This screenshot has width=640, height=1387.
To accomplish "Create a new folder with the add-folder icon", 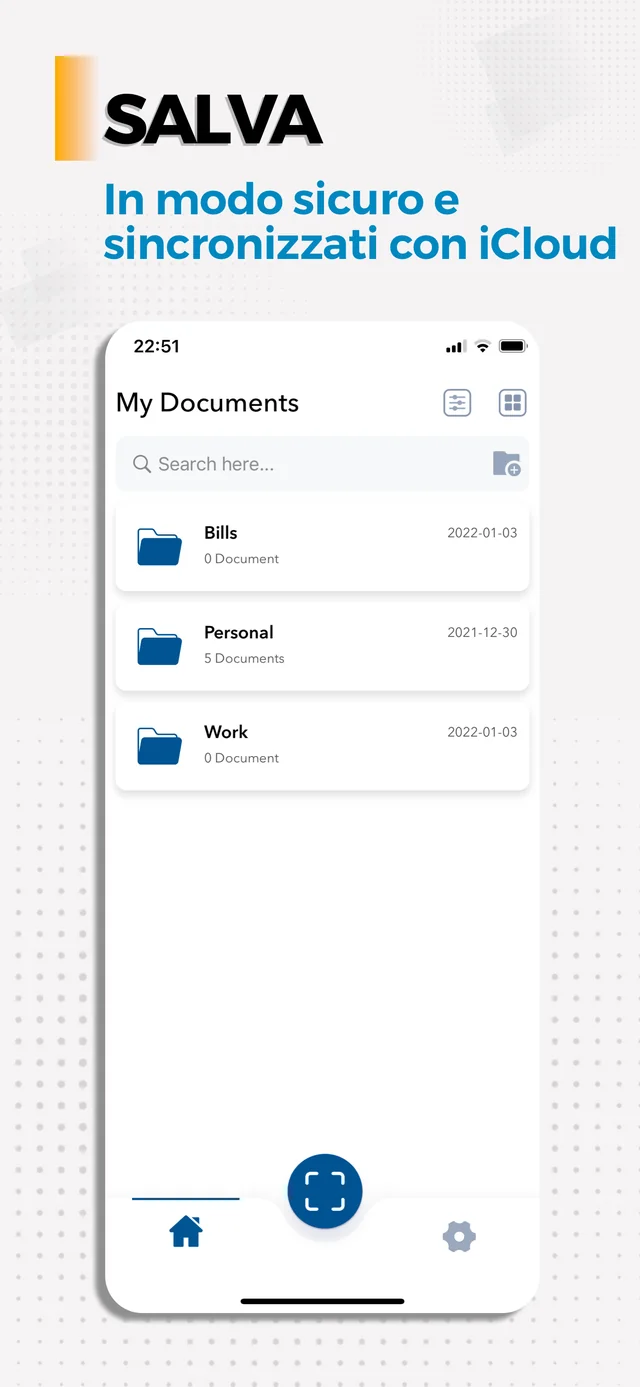I will pyautogui.click(x=507, y=464).
